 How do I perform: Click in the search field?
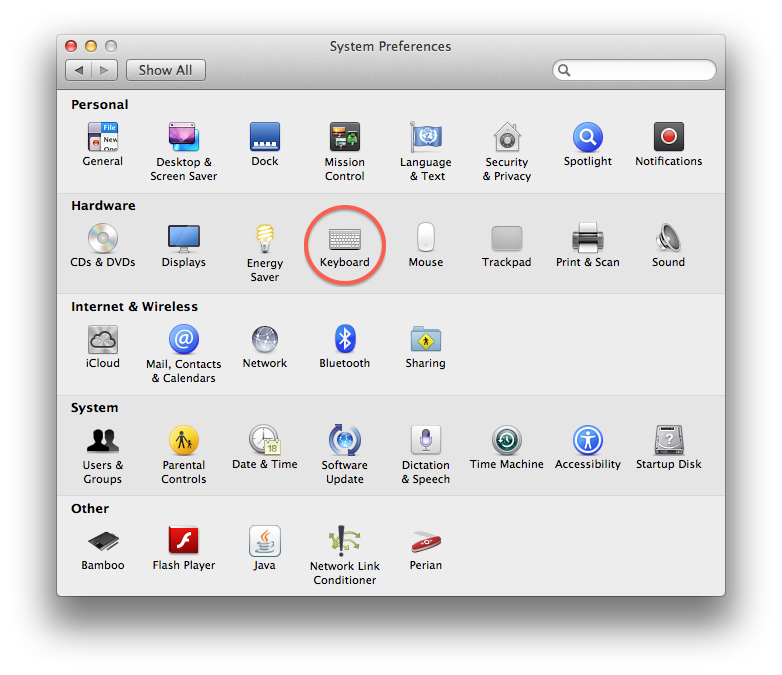click(x=640, y=70)
